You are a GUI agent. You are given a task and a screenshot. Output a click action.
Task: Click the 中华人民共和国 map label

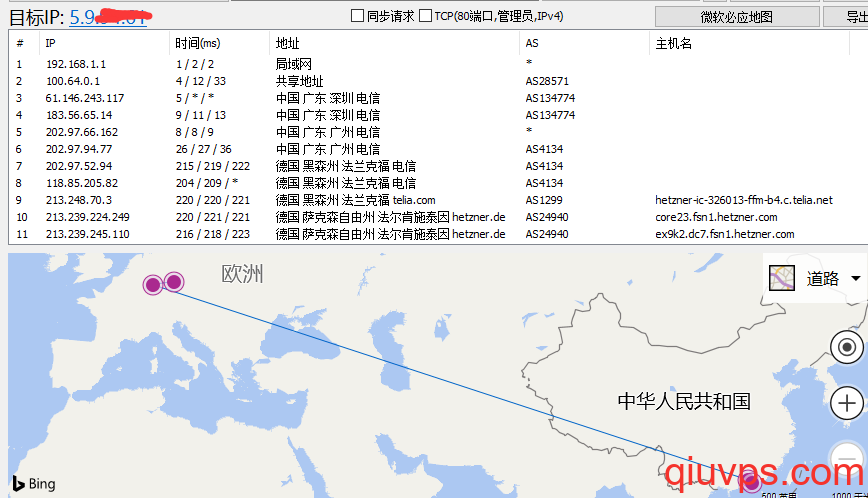pyautogui.click(x=684, y=402)
